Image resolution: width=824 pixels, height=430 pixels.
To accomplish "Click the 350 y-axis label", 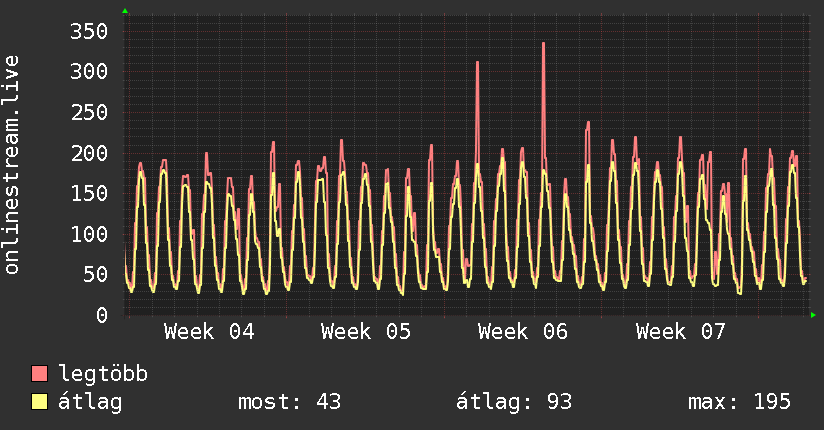I will [89, 32].
